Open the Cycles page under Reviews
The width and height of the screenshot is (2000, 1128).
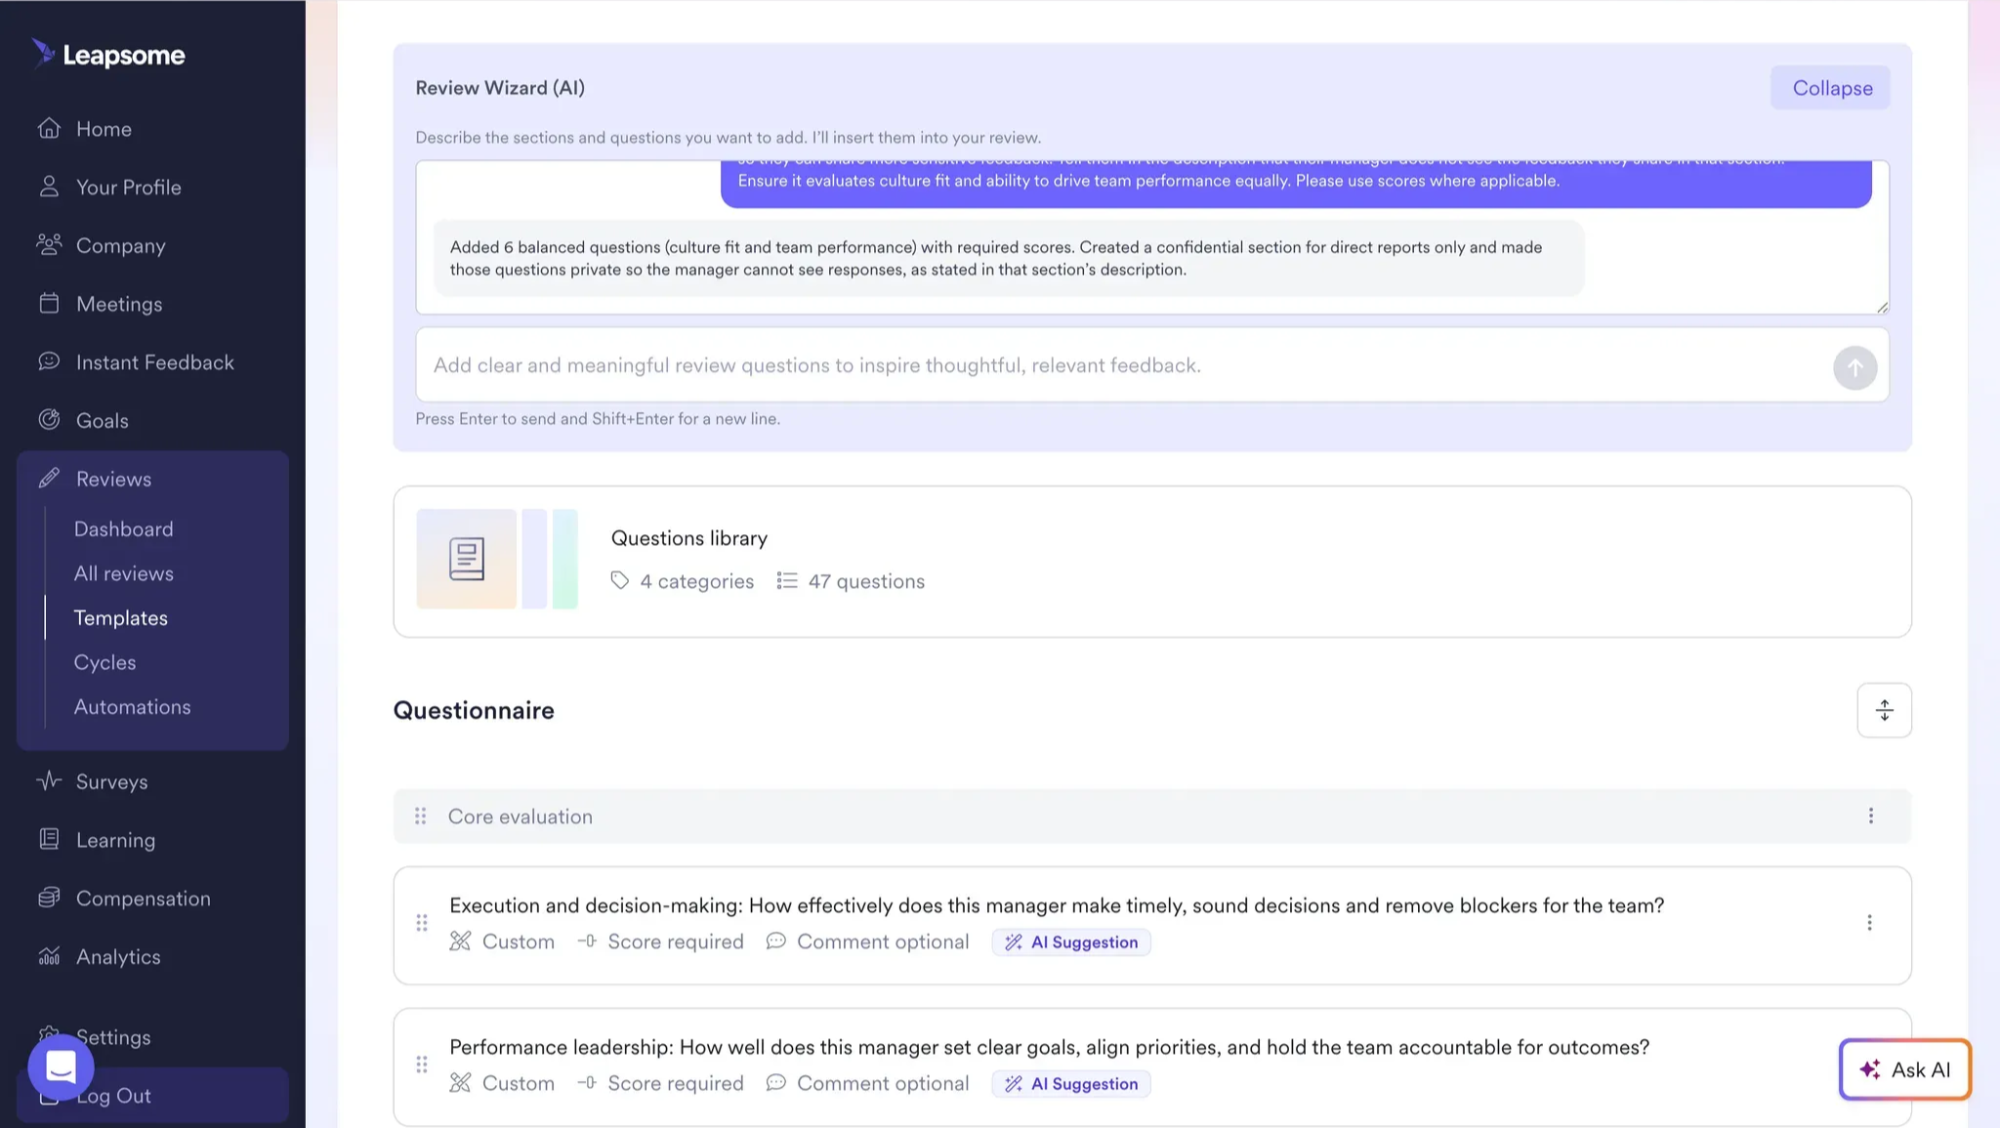104,662
